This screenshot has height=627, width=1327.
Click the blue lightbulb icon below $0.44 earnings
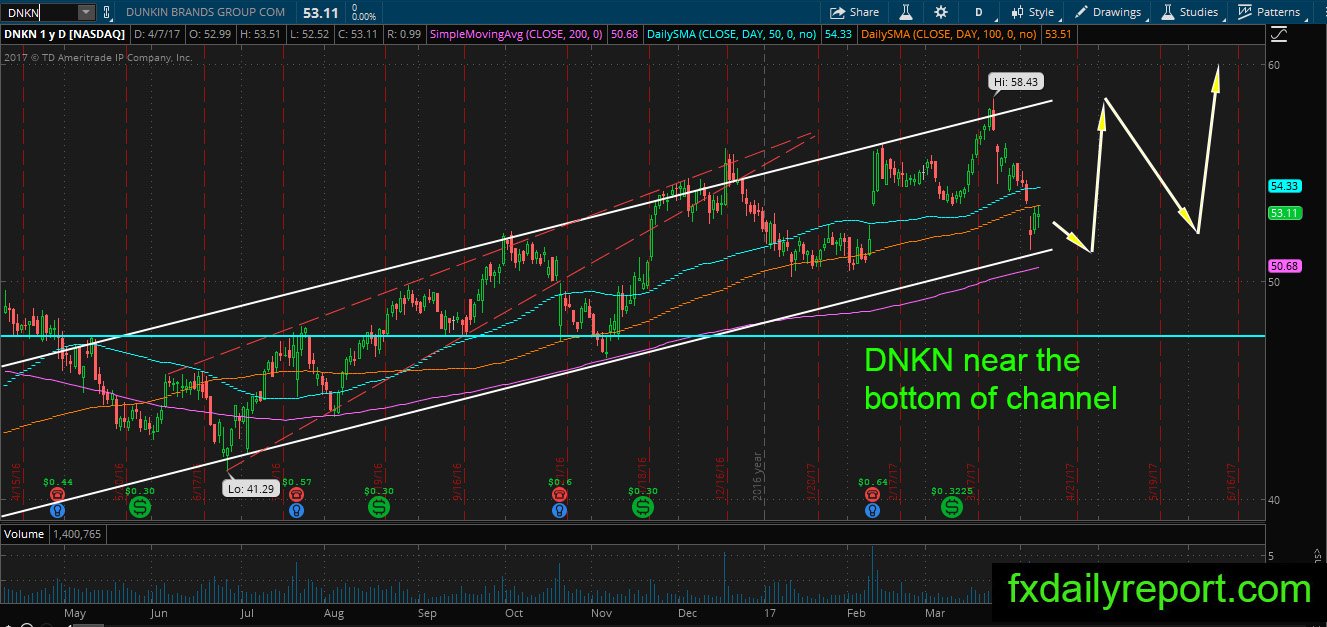tap(57, 509)
